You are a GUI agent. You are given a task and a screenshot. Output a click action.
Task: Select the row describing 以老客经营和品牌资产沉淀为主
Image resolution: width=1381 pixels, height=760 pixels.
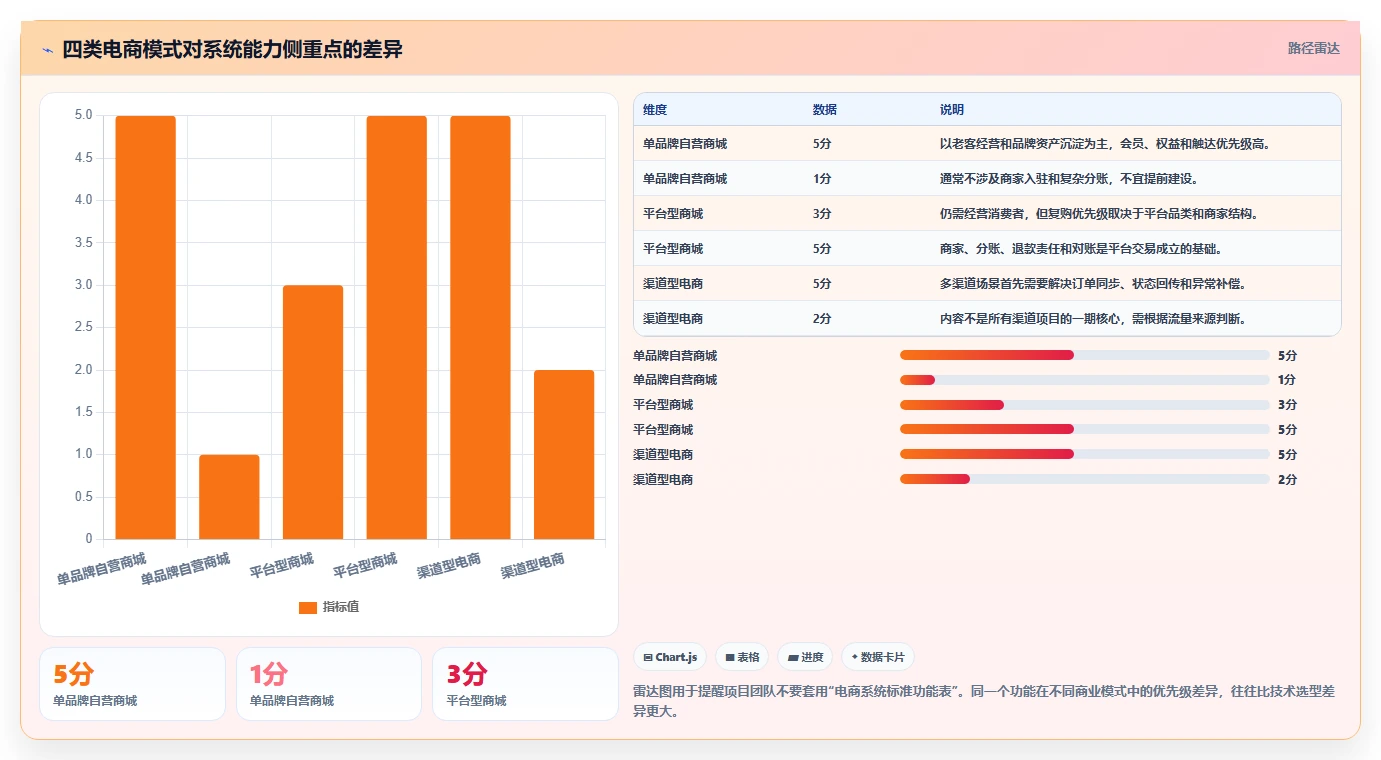[x=987, y=144]
